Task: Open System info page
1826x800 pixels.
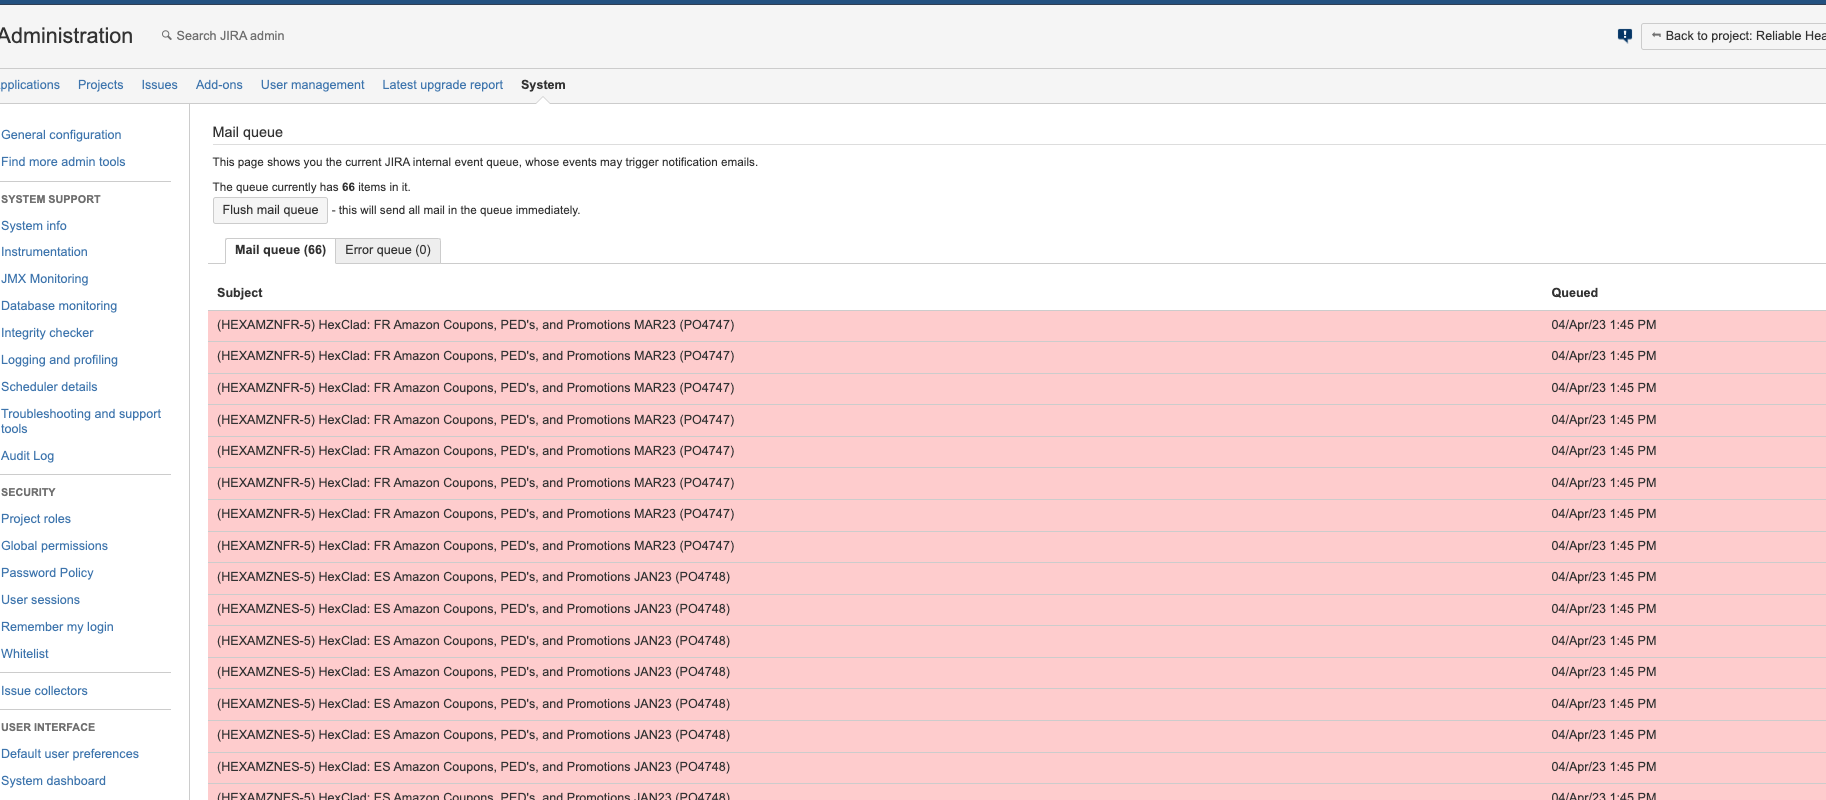Action: (x=34, y=226)
